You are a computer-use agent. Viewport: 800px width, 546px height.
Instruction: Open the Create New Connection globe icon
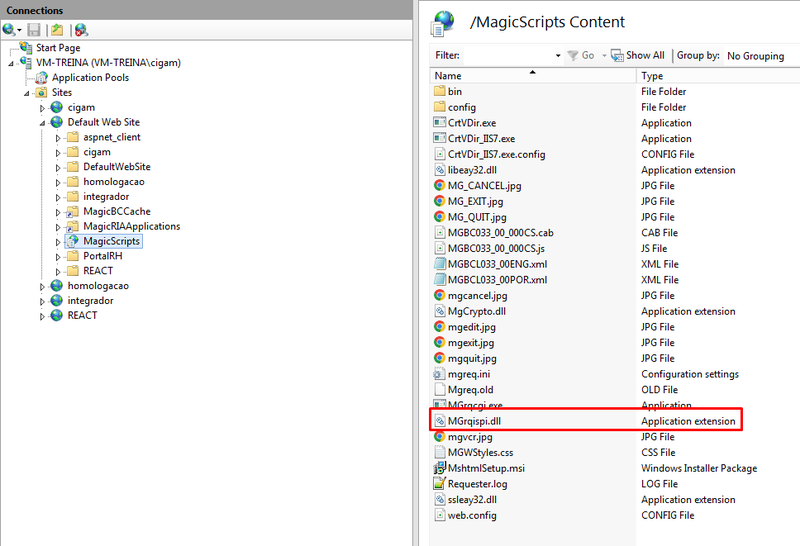point(9,30)
